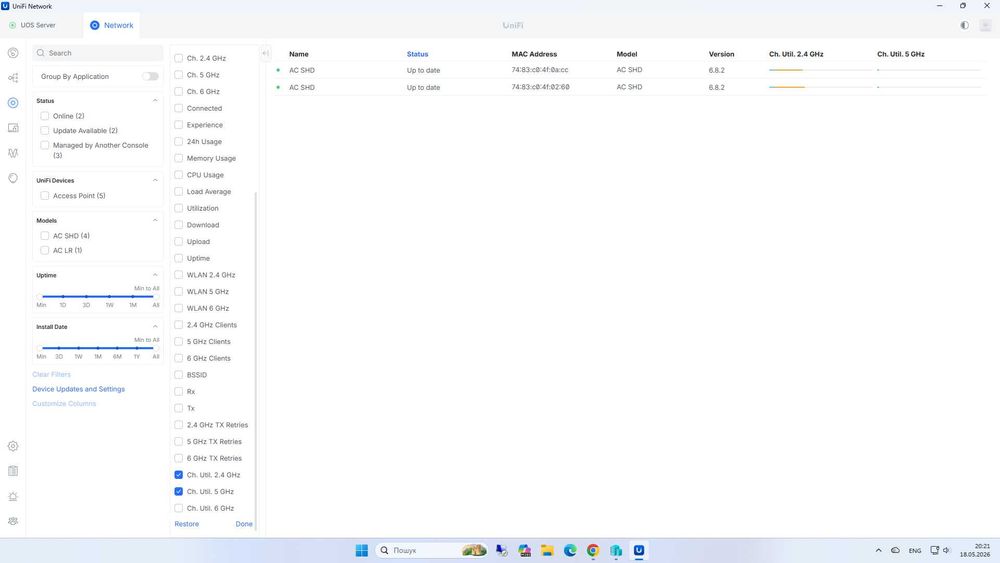The height and width of the screenshot is (563, 1000).
Task: Enable the BSSID column checkbox
Action: coord(179,375)
